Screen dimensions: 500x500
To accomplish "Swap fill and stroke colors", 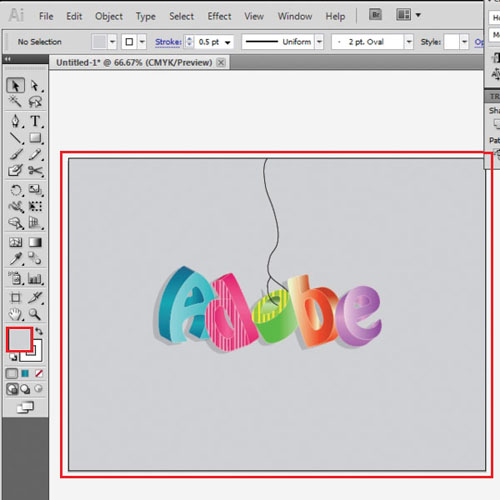I will [39, 331].
